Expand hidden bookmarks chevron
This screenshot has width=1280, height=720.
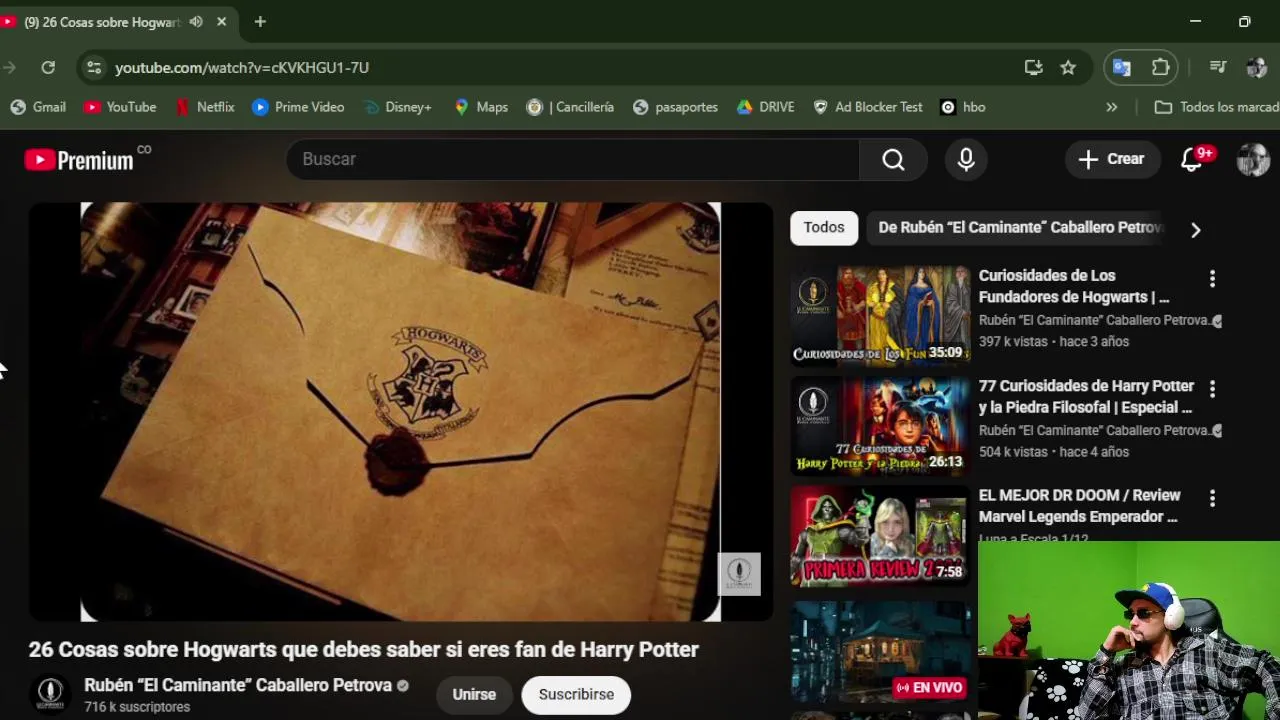1111,107
